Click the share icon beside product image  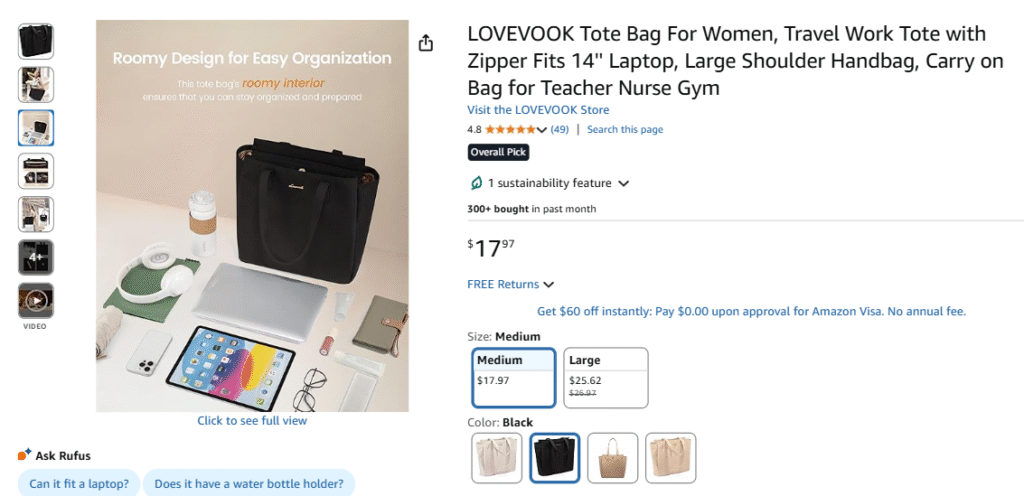click(425, 43)
